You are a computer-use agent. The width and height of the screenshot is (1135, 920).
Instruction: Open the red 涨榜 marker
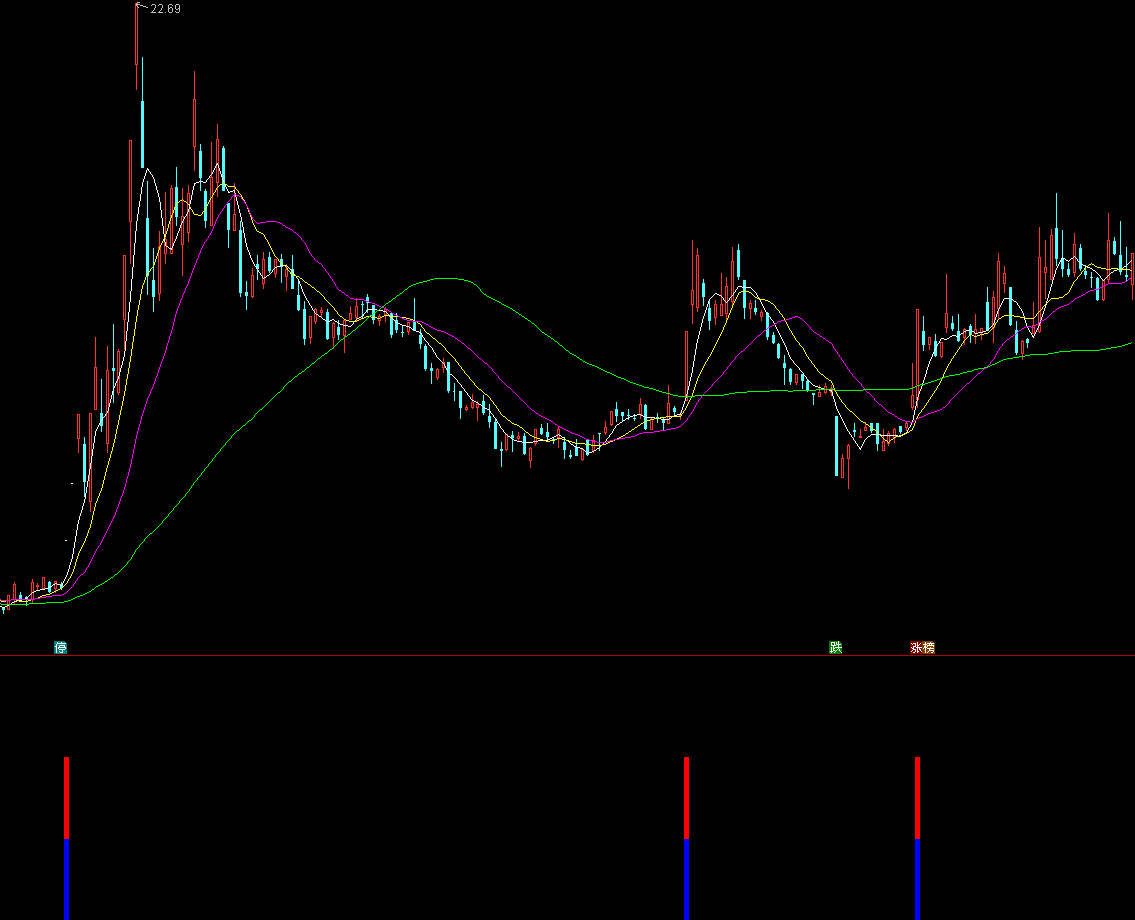921,648
